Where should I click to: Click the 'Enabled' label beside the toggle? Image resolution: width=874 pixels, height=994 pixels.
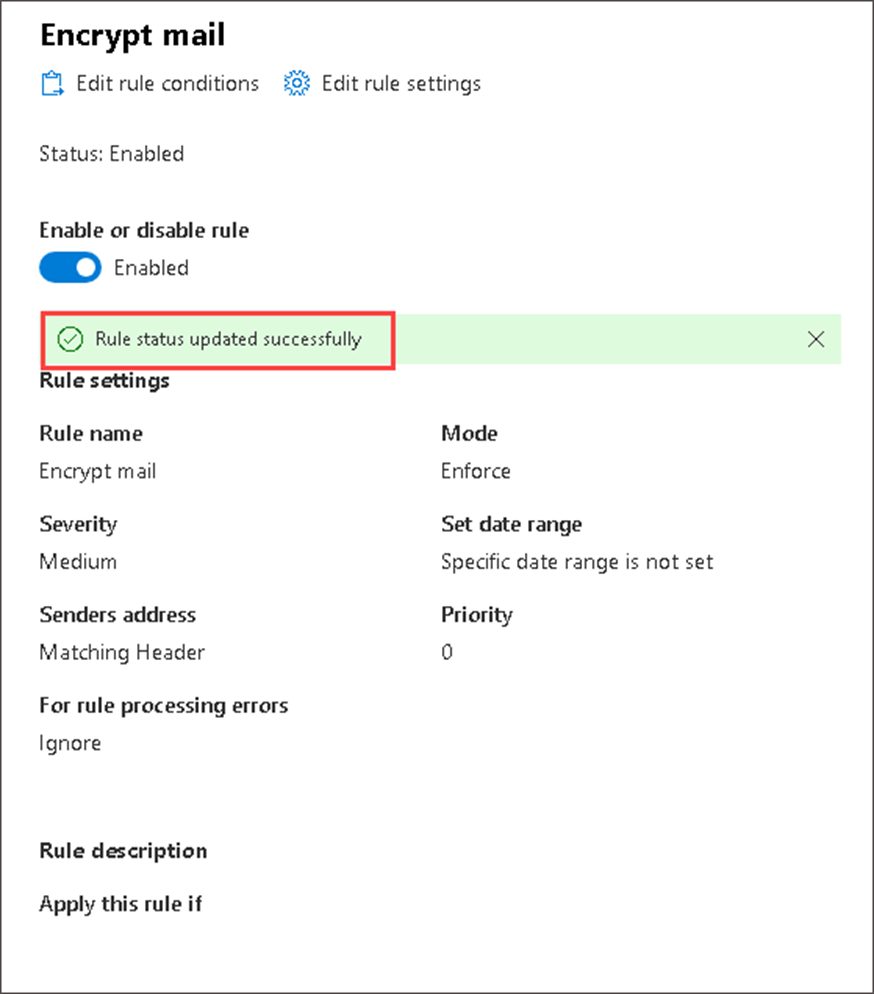[x=151, y=268]
